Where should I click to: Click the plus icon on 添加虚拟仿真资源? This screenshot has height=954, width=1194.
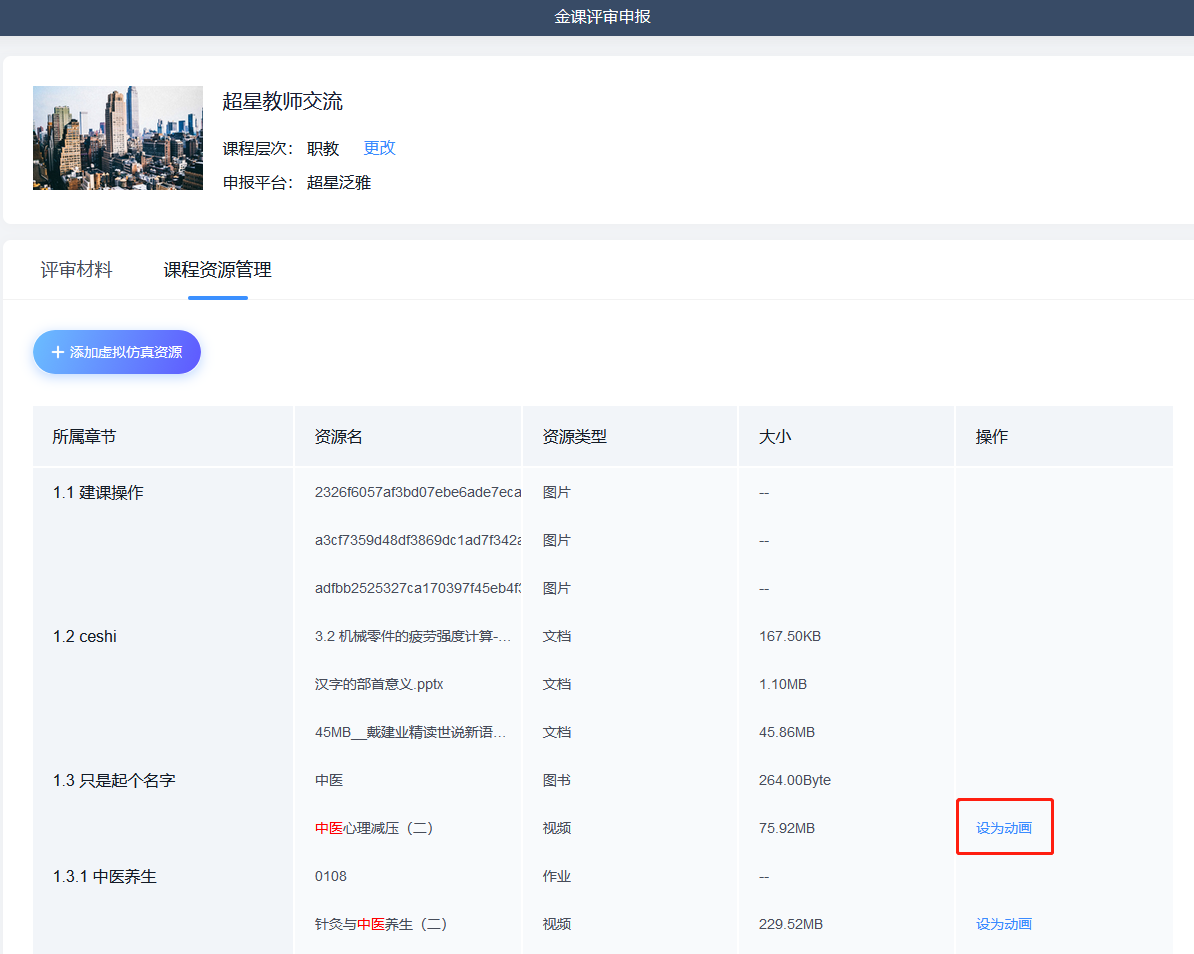58,353
